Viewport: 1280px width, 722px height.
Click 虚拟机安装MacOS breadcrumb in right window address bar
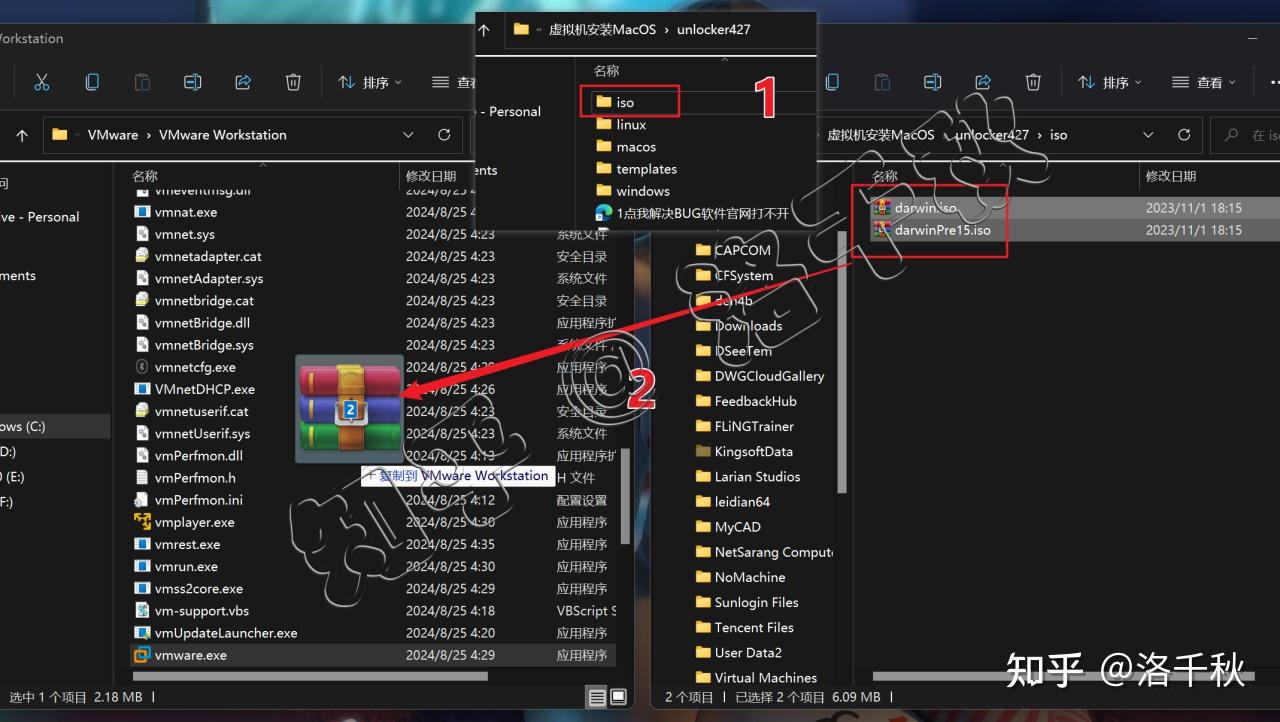881,135
